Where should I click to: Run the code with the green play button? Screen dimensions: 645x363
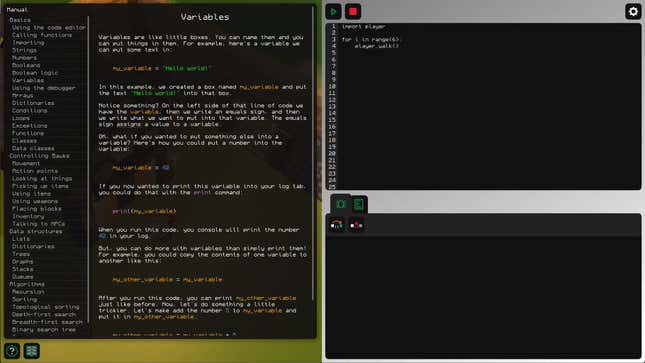point(333,12)
